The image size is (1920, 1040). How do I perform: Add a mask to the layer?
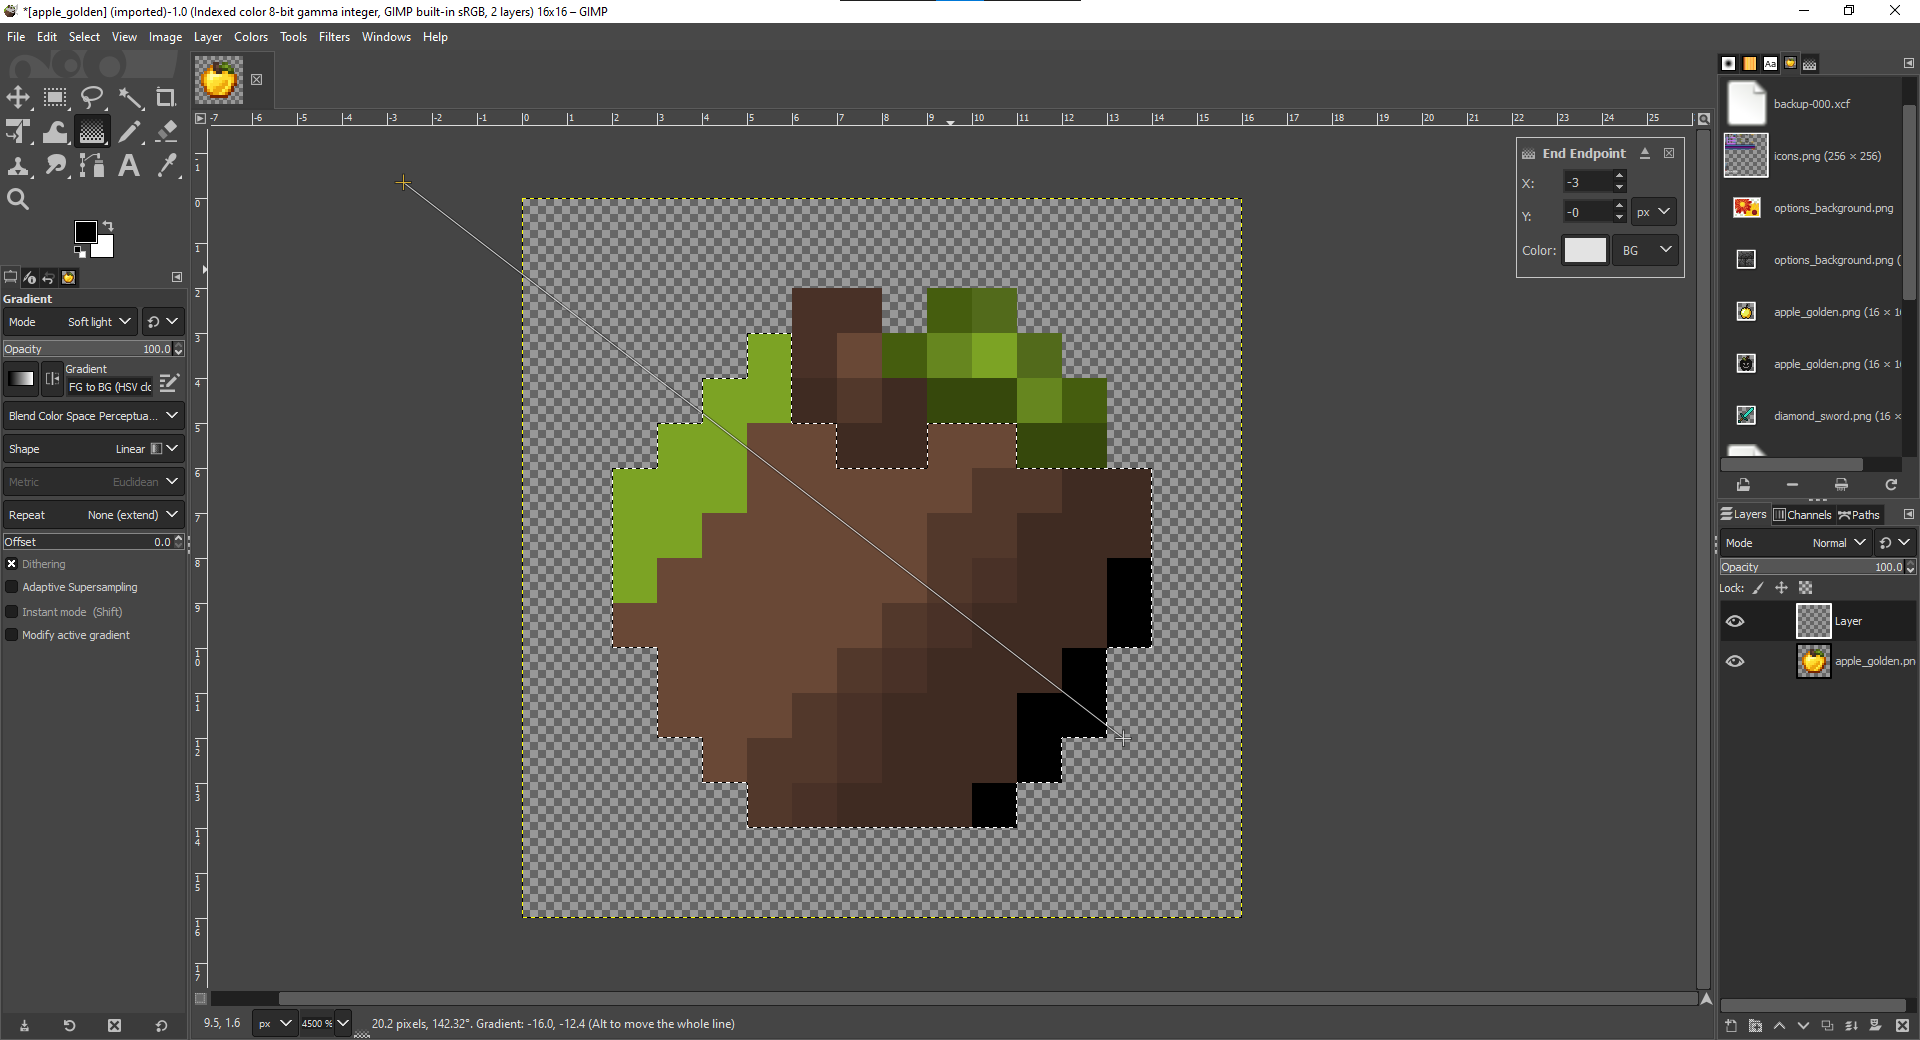[1875, 1025]
